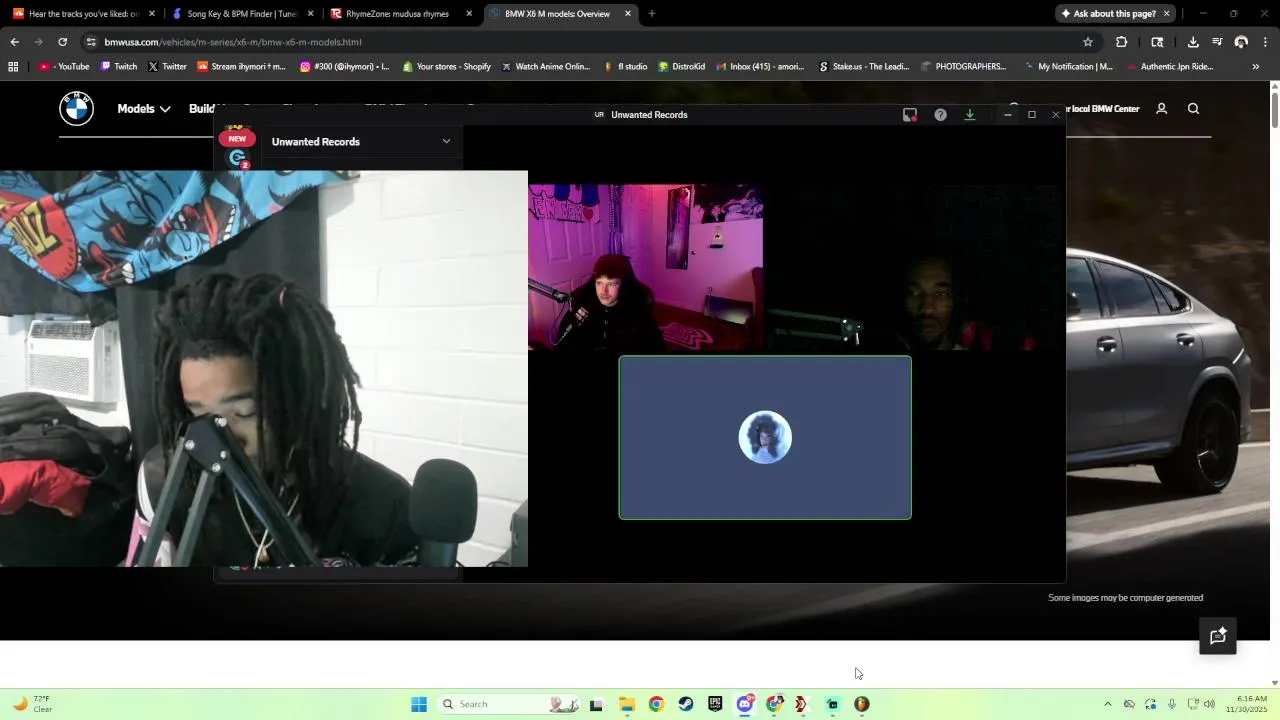The image size is (1280, 720).
Task: Open the Discord help question mark icon
Action: pos(940,115)
